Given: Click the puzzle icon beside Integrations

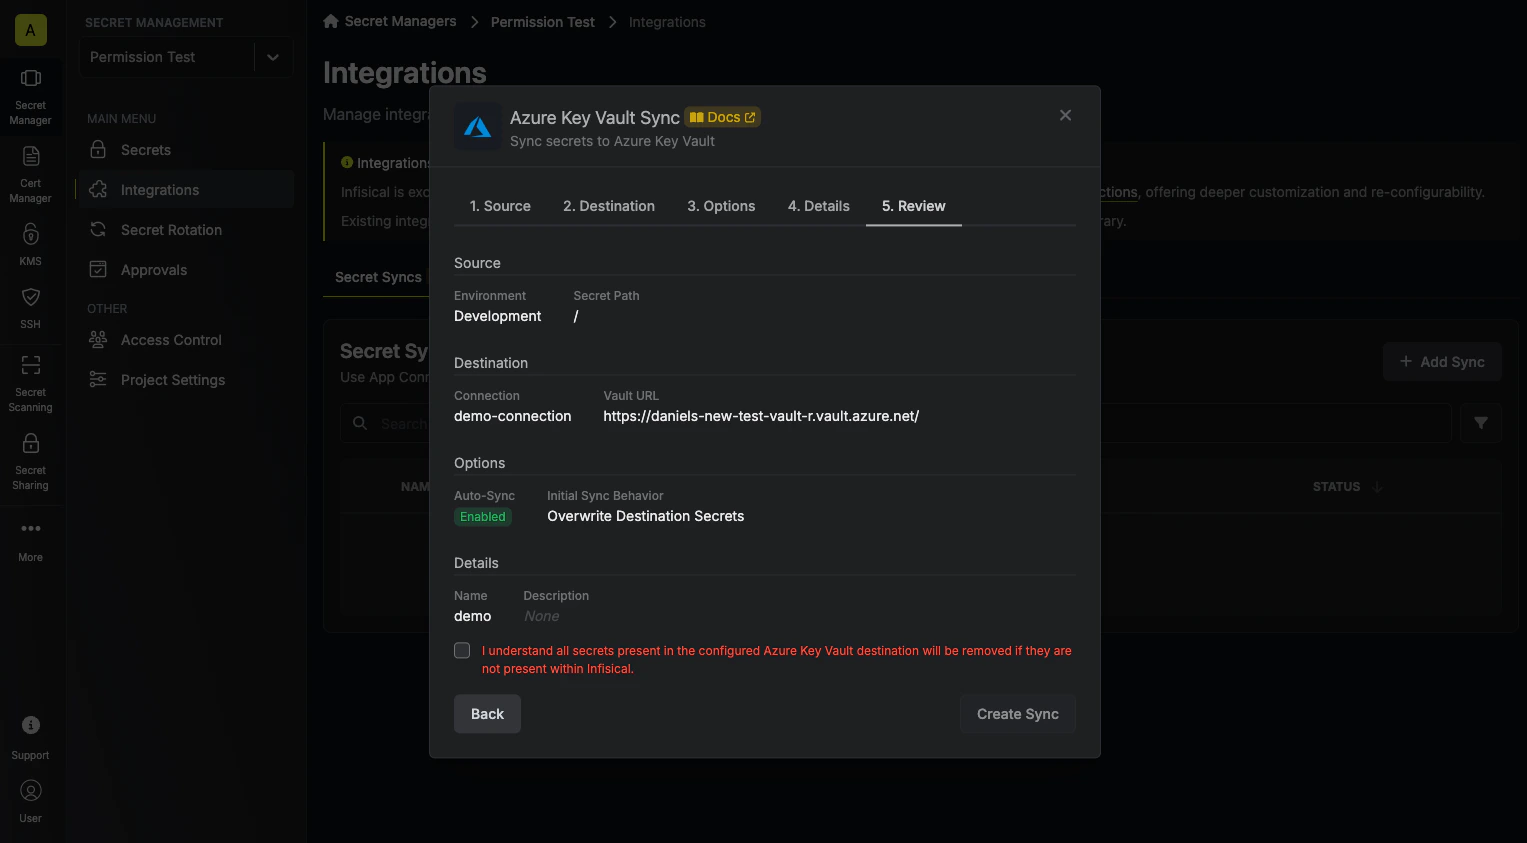Looking at the screenshot, I should [x=98, y=189].
